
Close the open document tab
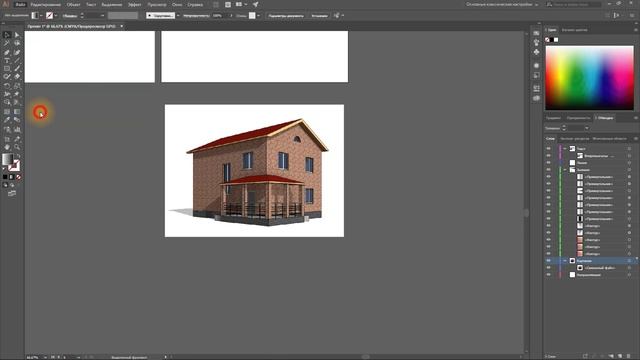[x=121, y=26]
